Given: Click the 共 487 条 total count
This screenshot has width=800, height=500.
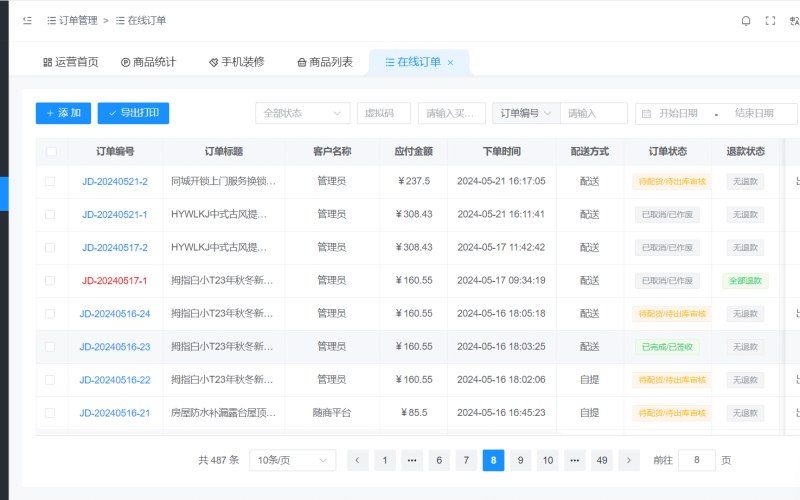Looking at the screenshot, I should 218,460.
